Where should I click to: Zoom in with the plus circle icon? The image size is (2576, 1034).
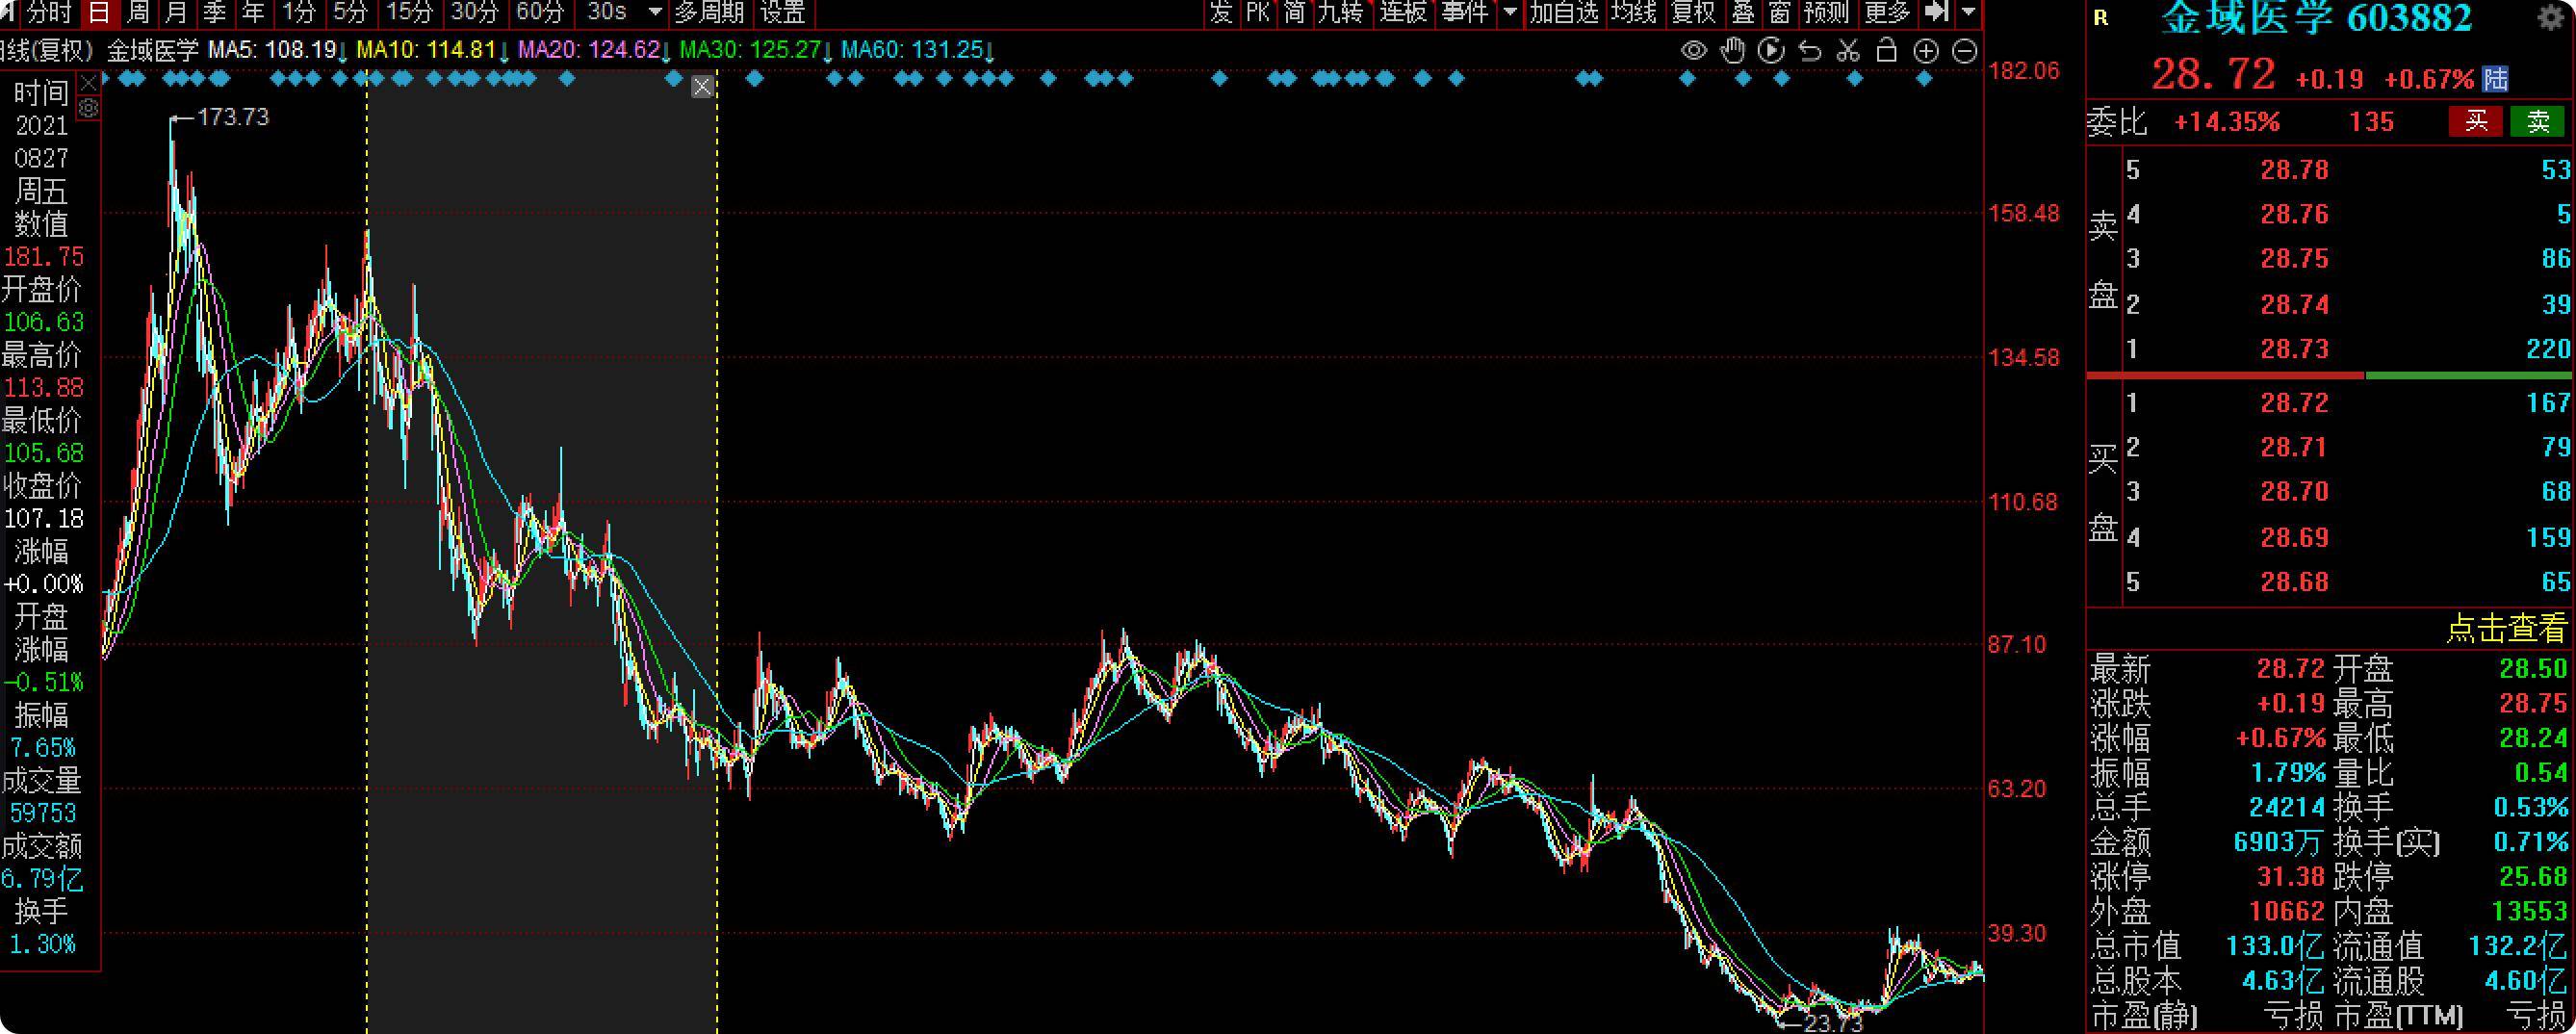point(1926,51)
